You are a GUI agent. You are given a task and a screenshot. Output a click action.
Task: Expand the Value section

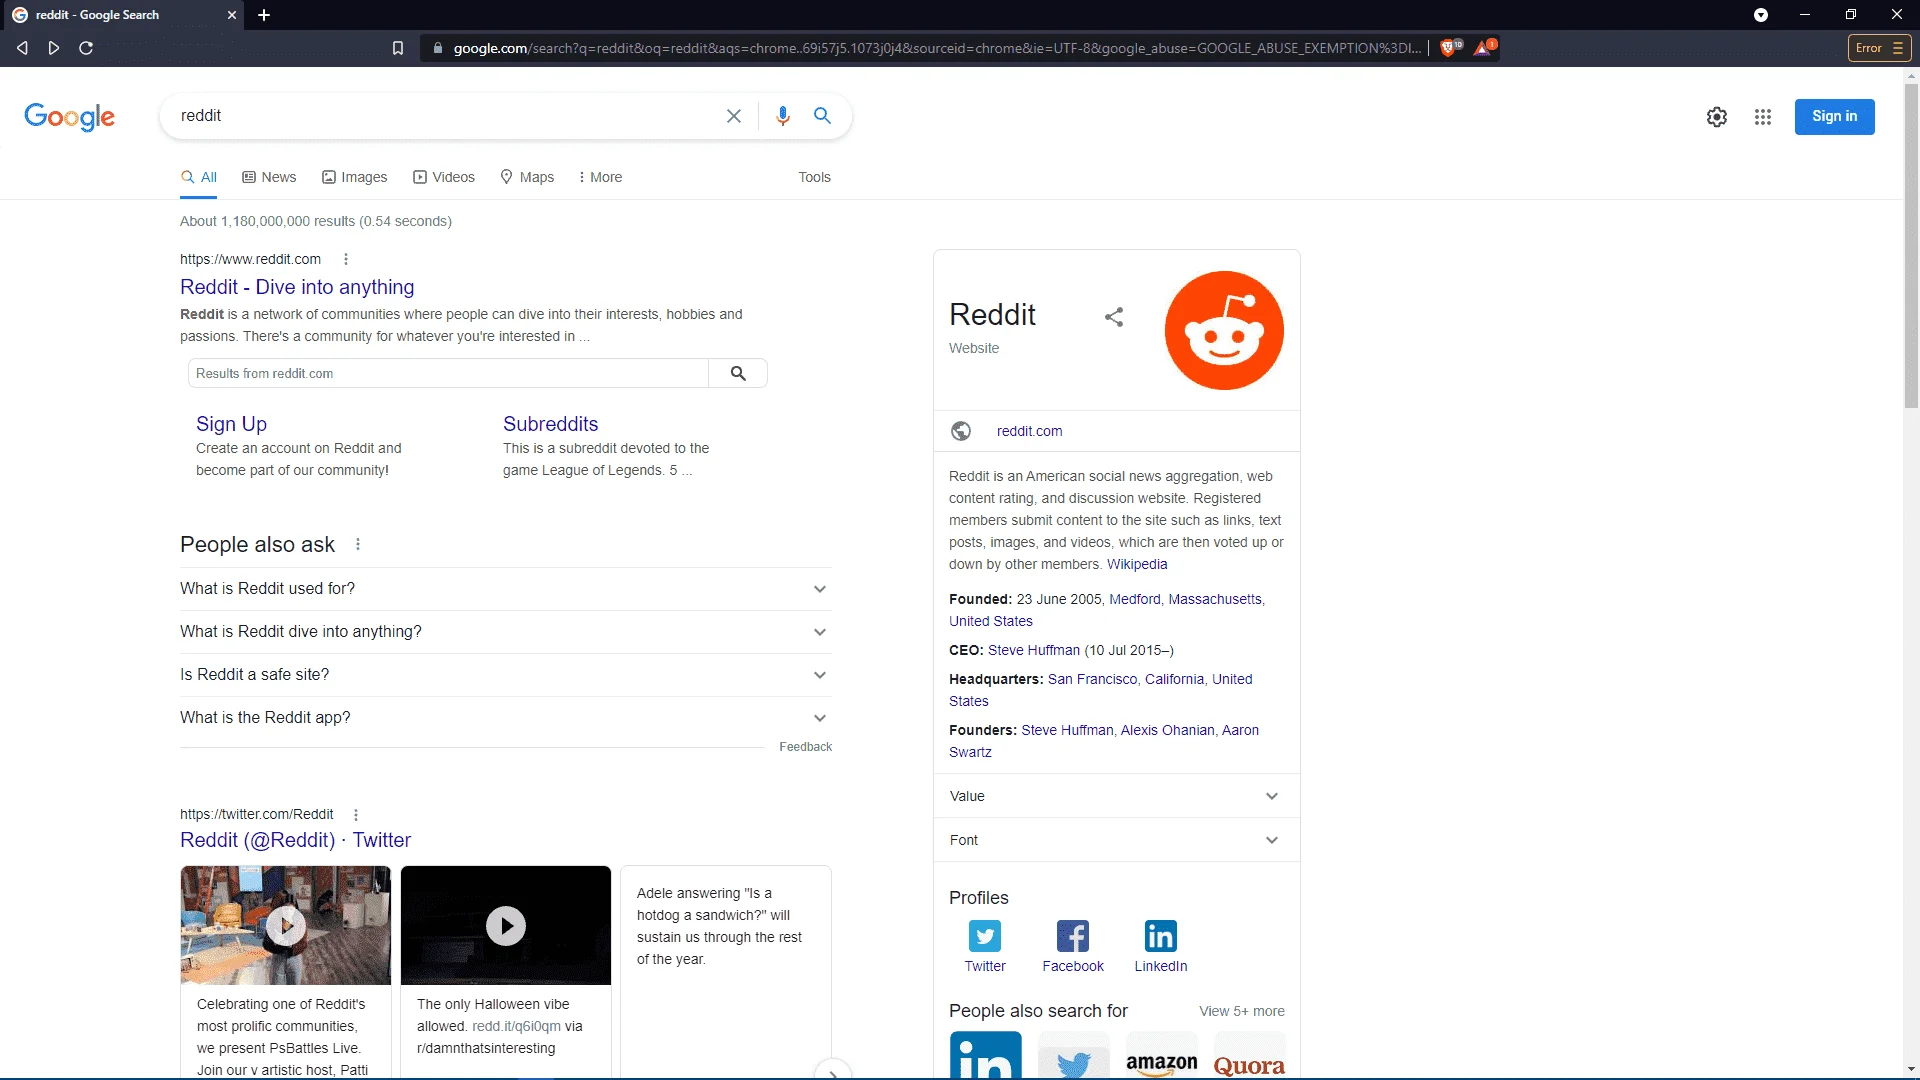click(x=1116, y=796)
